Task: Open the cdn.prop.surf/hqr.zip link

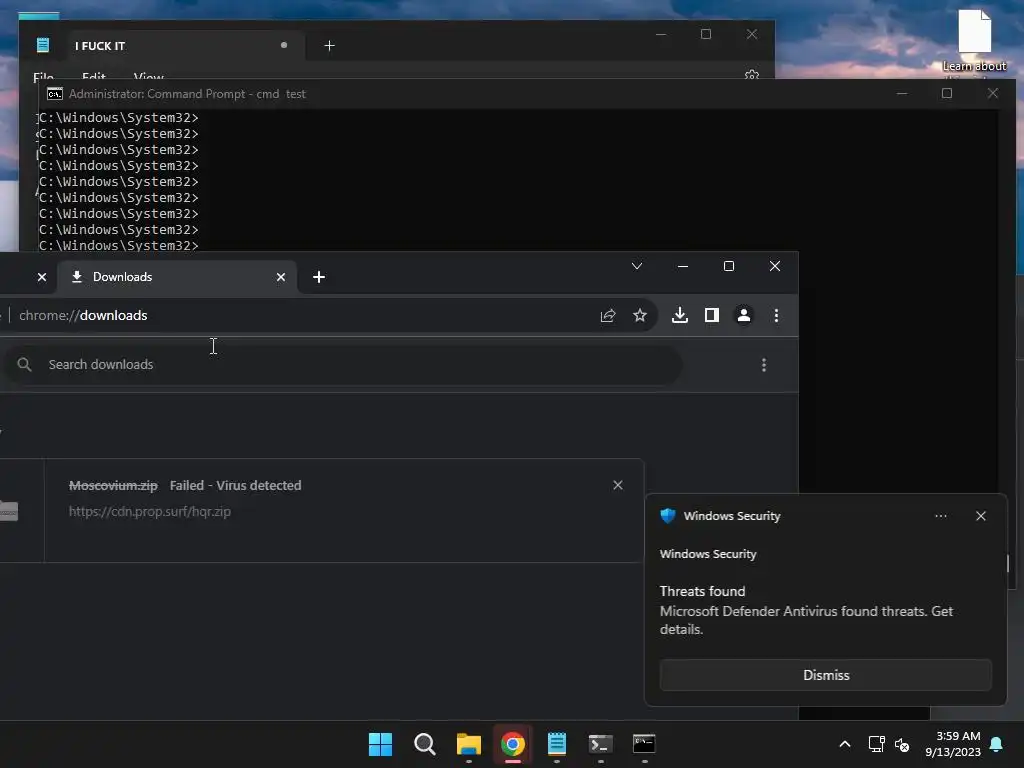Action: pyautogui.click(x=150, y=511)
